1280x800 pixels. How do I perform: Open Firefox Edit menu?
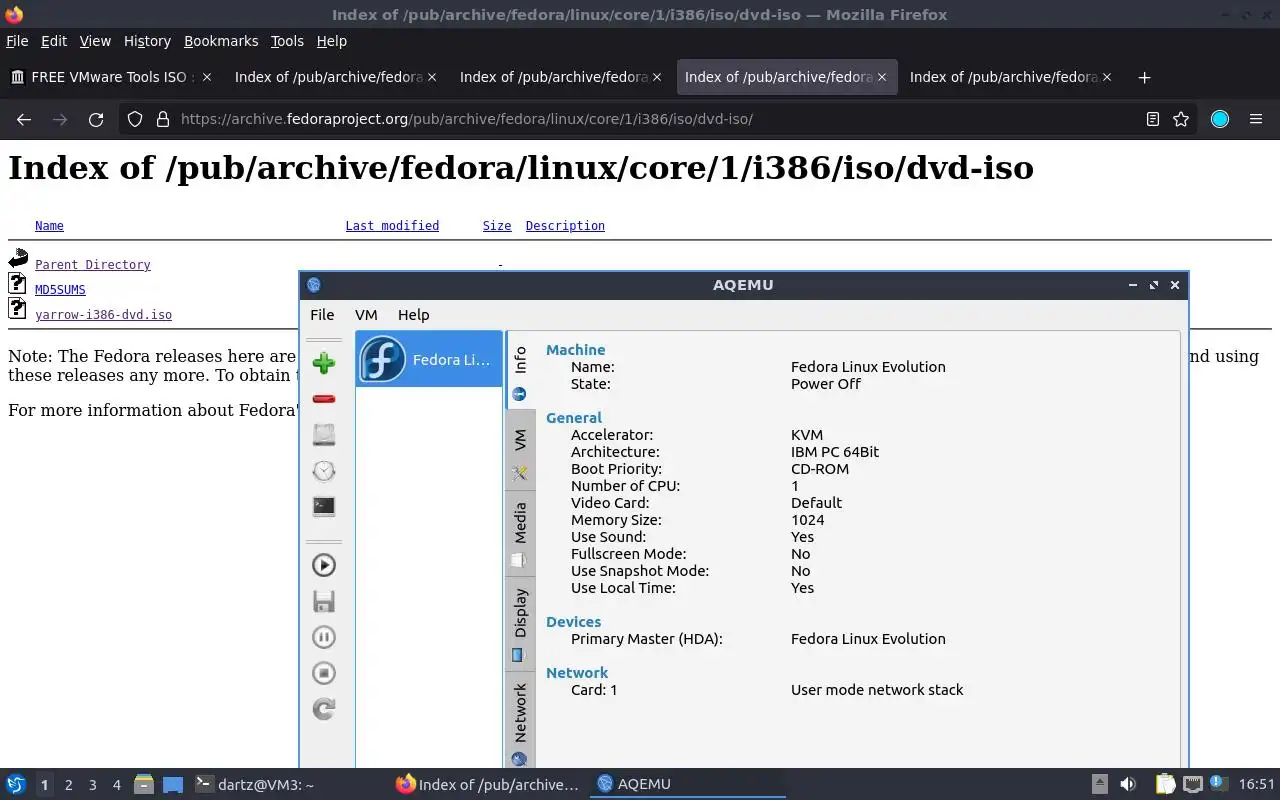(x=54, y=41)
